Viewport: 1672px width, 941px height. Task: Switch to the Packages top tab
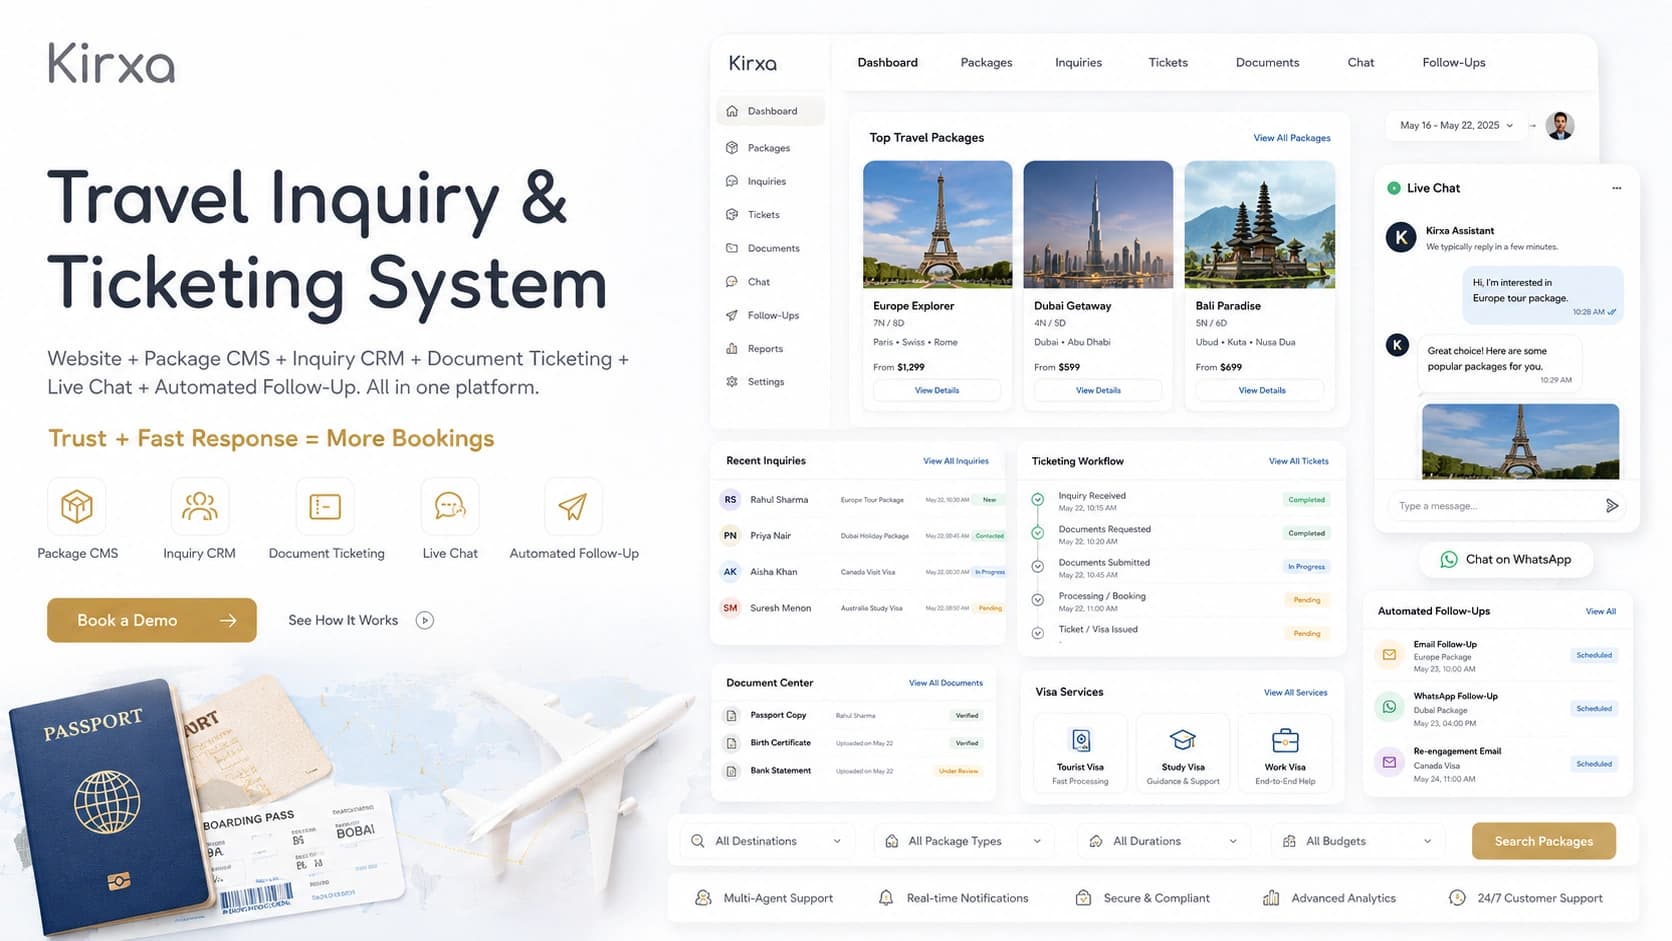(986, 62)
